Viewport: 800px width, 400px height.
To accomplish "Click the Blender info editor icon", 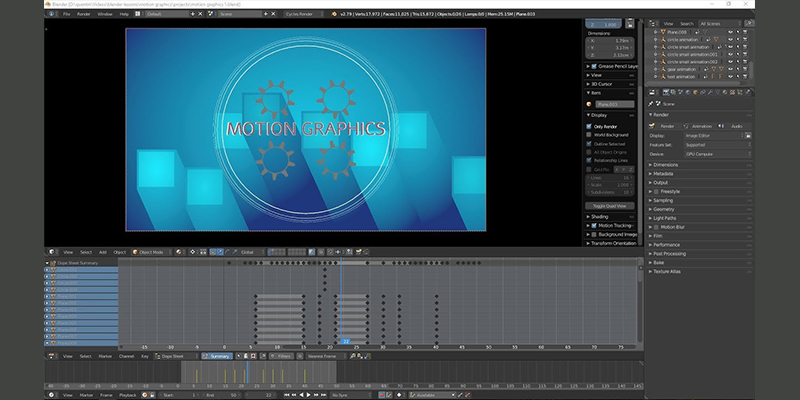I will (x=52, y=14).
